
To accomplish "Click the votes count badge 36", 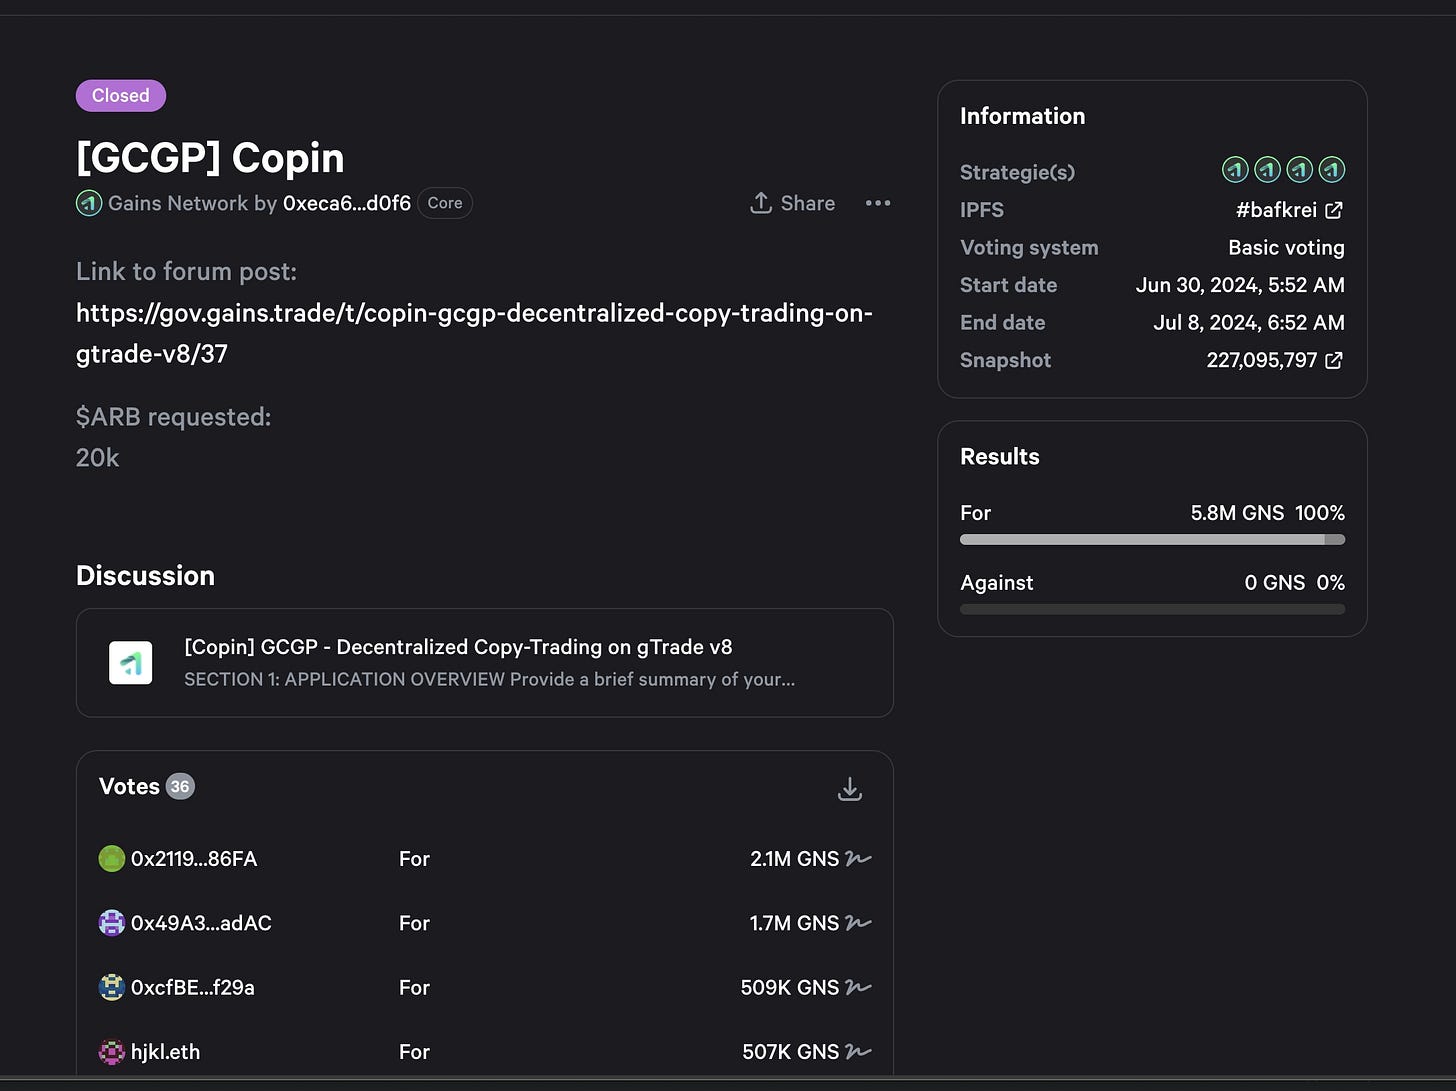I will point(180,787).
